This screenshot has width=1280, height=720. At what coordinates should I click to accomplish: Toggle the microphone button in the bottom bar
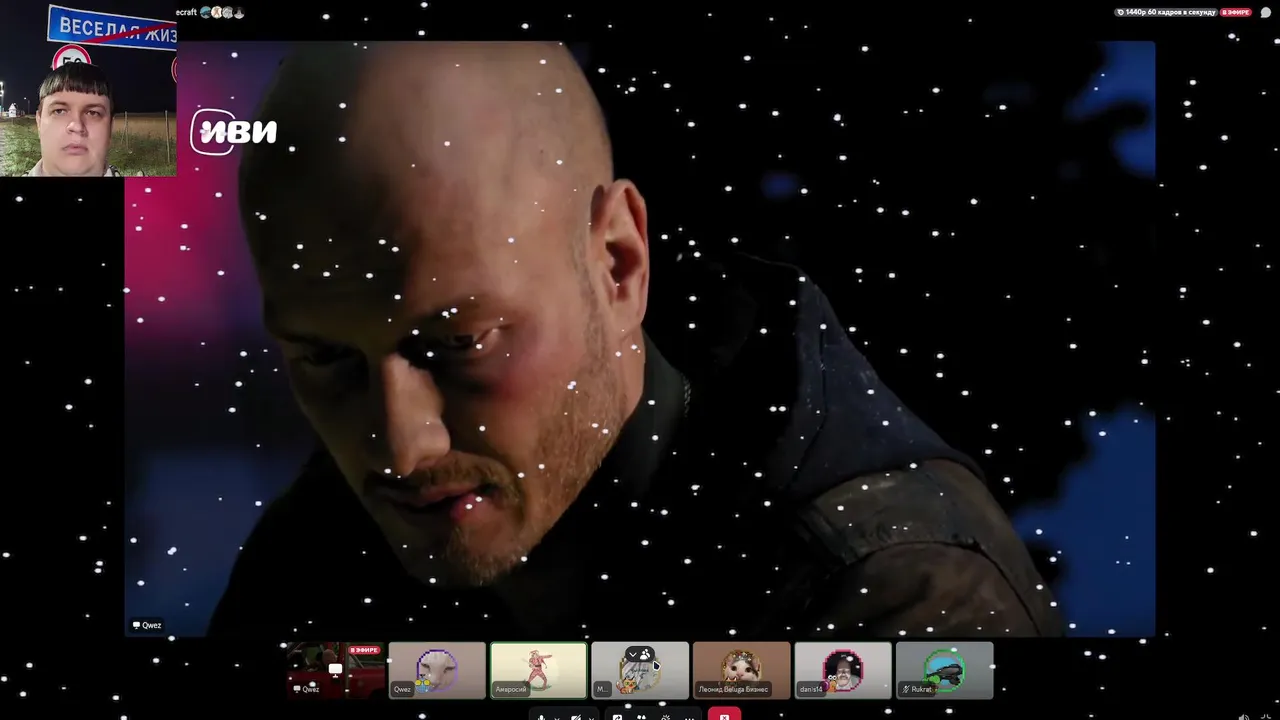[541, 715]
